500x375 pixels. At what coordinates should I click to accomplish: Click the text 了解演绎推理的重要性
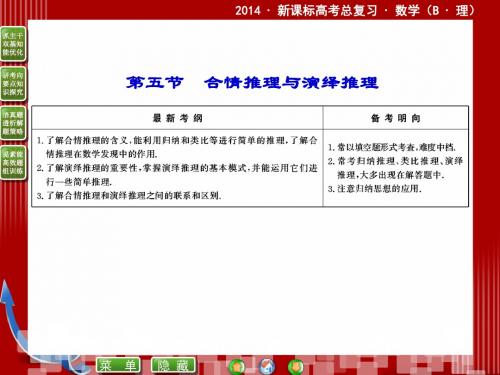[x=92, y=168]
